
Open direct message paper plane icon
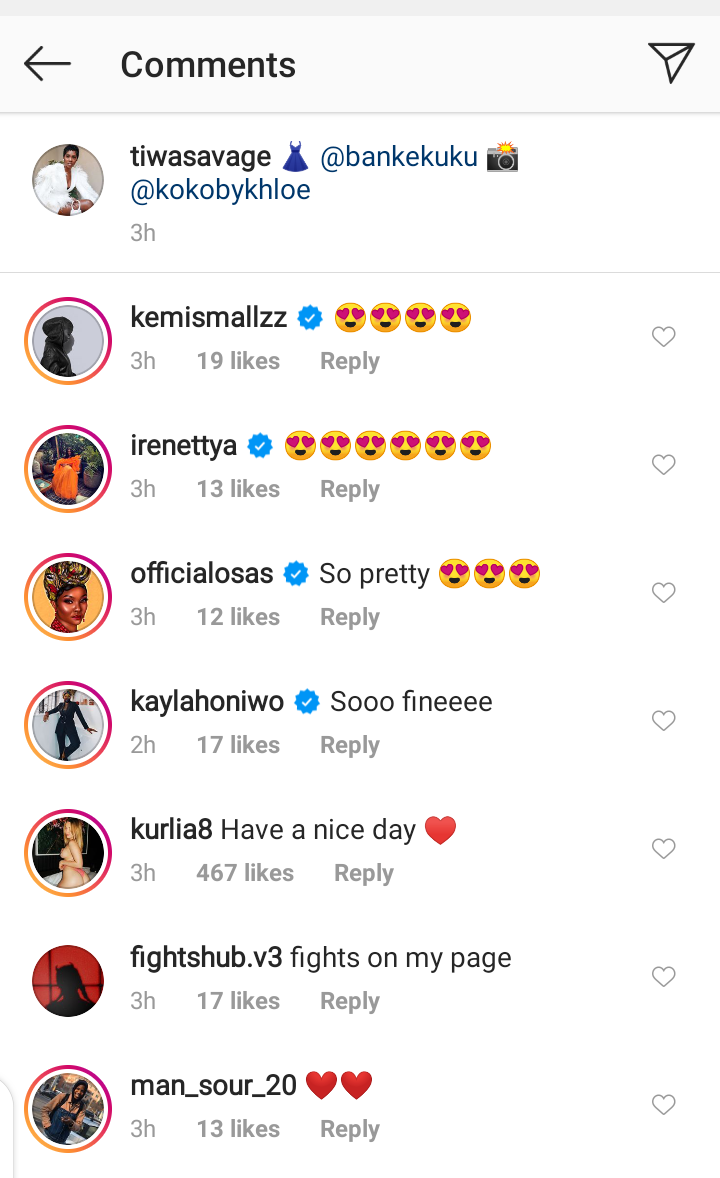tap(671, 63)
